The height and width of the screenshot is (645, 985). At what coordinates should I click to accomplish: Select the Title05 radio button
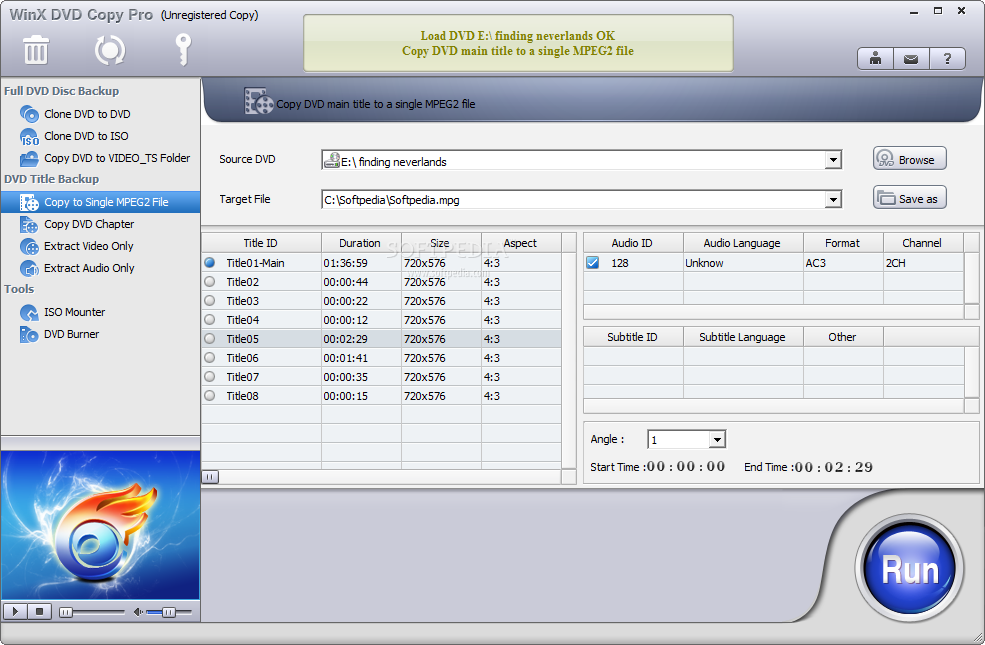tap(210, 339)
